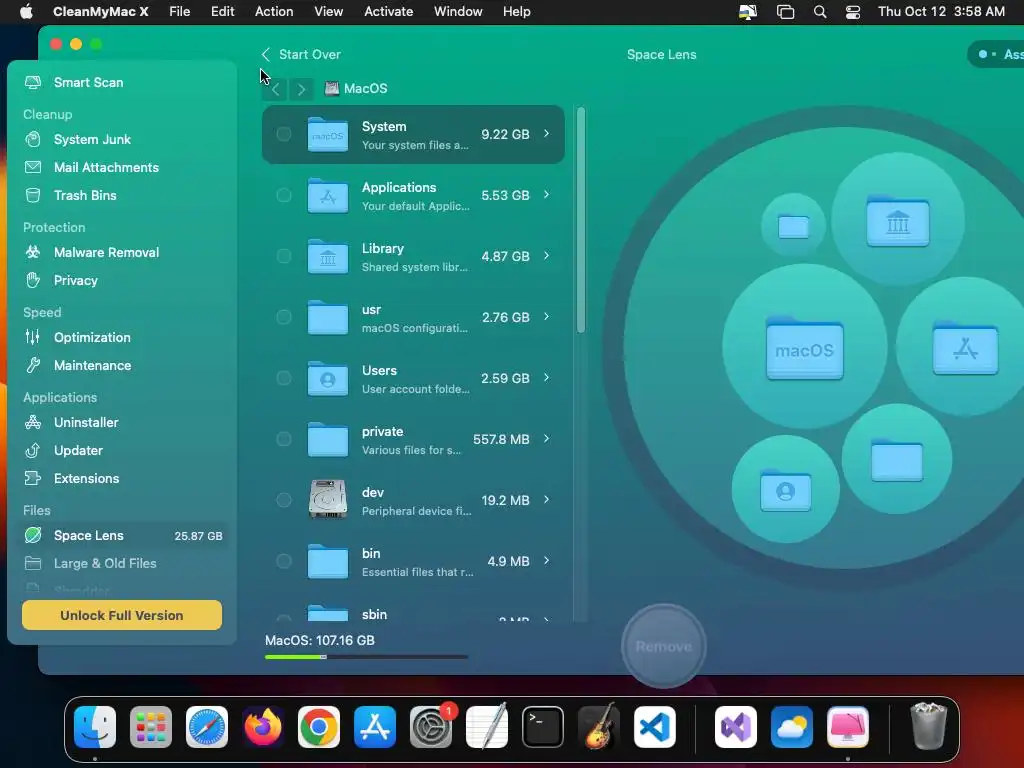Viewport: 1024px width, 768px height.
Task: Open Spotlight search in the menu bar
Action: [x=820, y=12]
